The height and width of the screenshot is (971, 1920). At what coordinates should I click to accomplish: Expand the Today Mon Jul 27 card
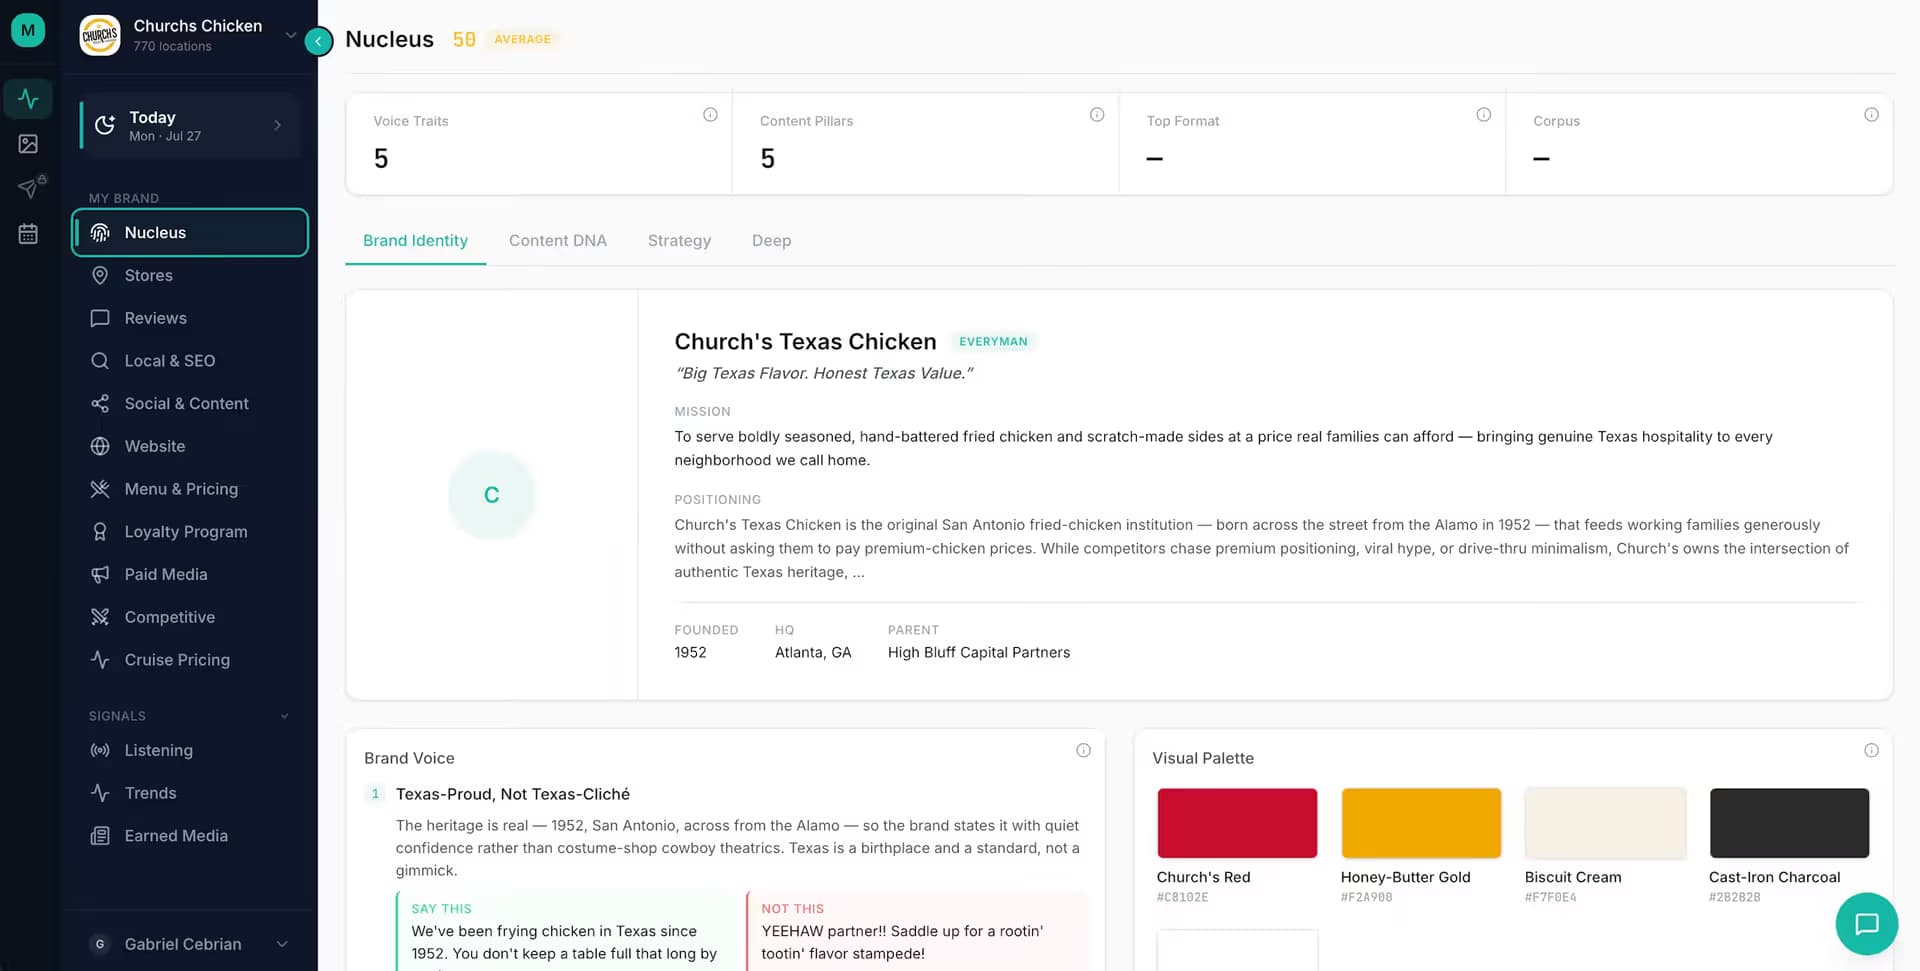[190, 126]
